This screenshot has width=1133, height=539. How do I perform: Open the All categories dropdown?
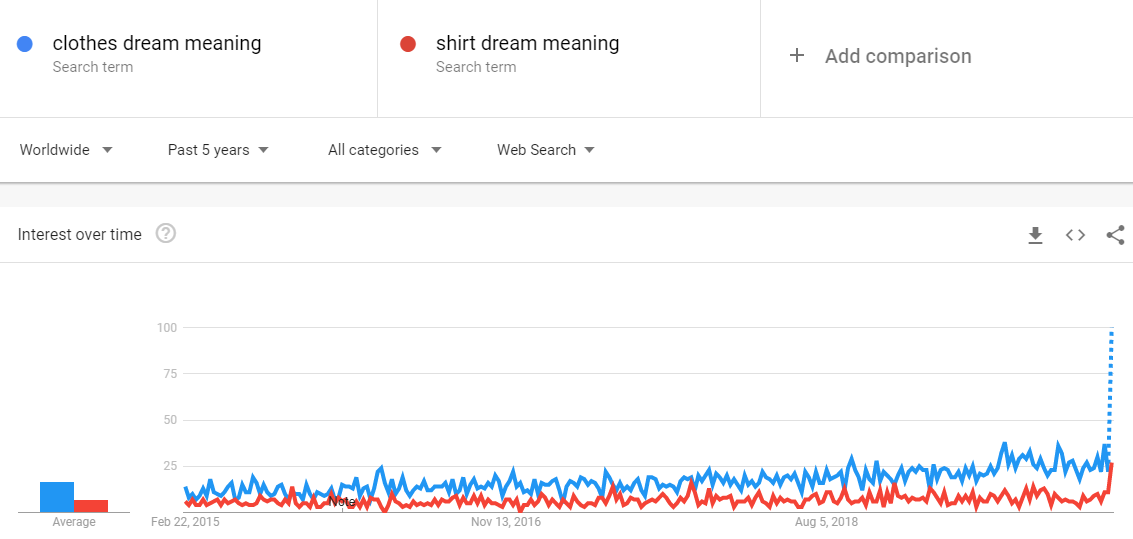[384, 150]
